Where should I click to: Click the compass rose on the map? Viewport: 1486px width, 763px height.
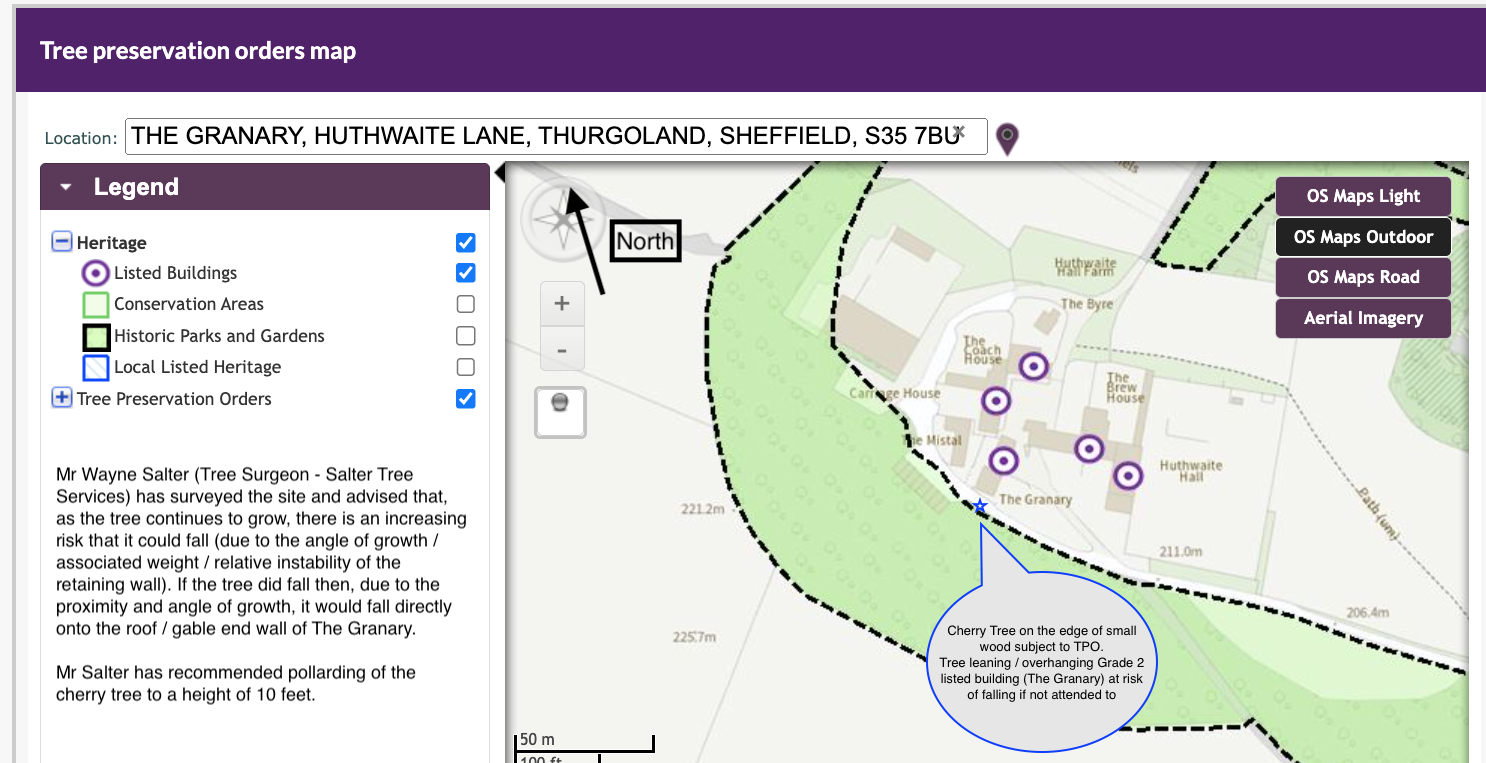point(561,217)
